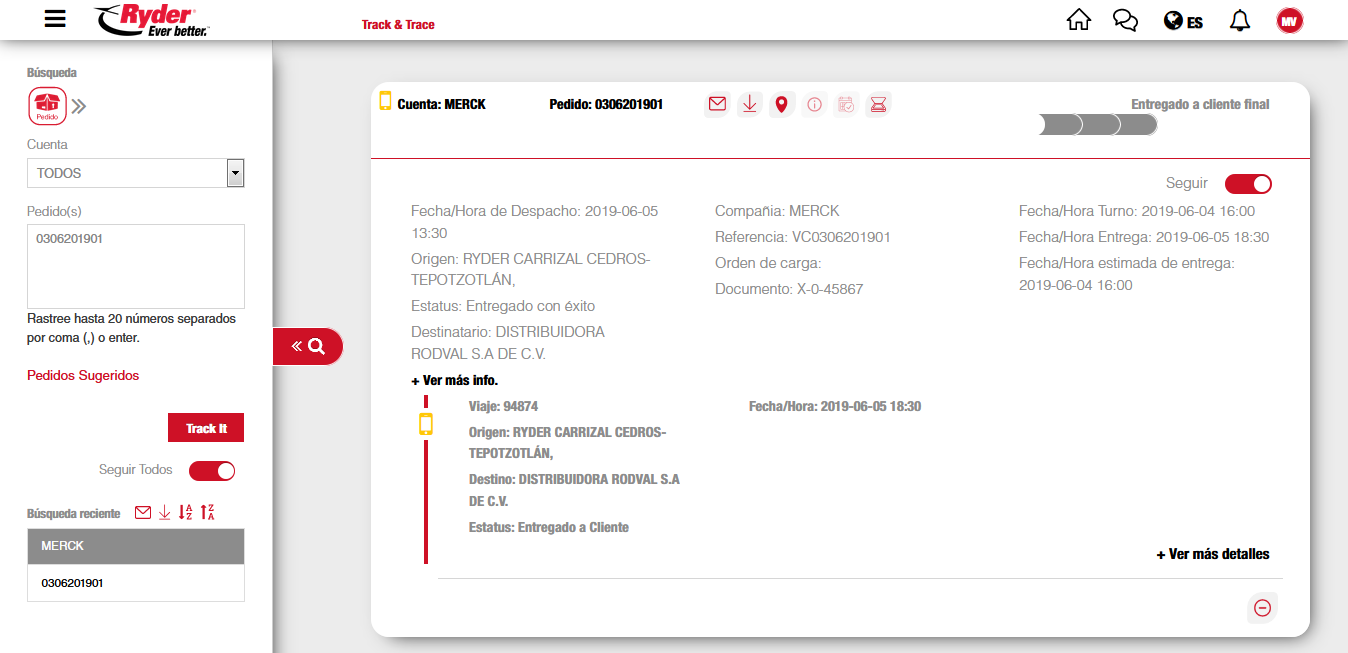This screenshot has width=1348, height=653.
Task: Expand '+ Ver más detalles' for trip 94874
Action: (x=1212, y=554)
